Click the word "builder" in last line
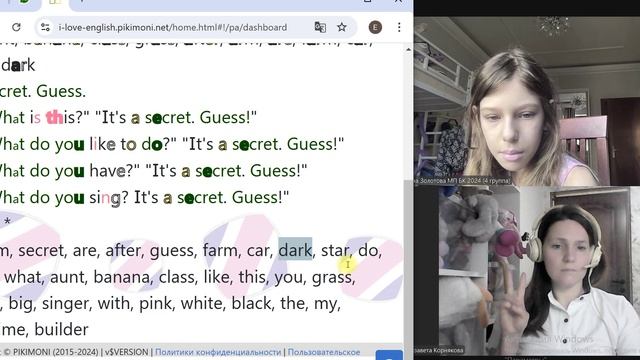This screenshot has width=640, height=360. (x=61, y=330)
